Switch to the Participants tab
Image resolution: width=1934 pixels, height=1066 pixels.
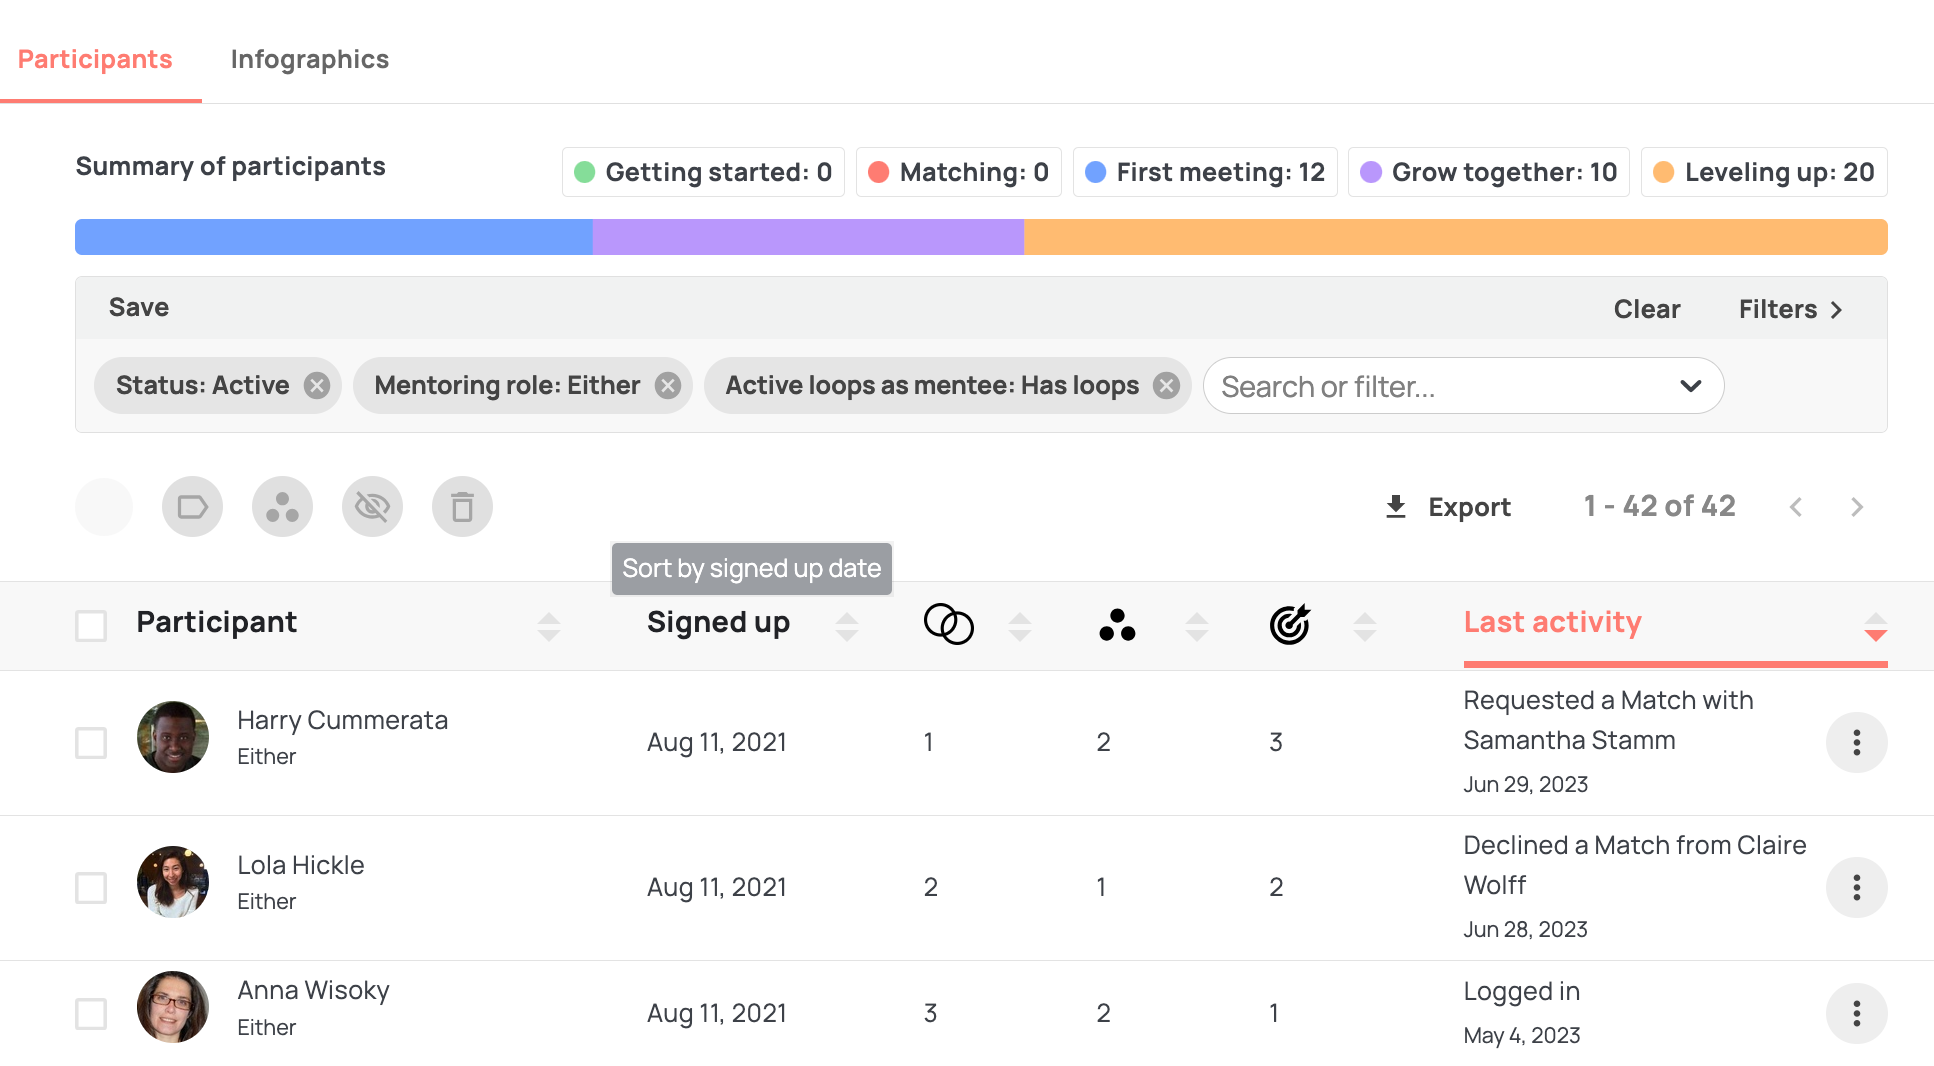tap(95, 59)
